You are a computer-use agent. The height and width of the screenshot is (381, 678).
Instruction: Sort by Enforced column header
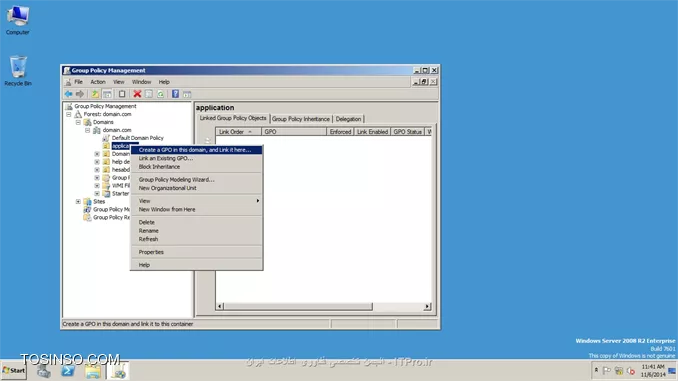(340, 131)
